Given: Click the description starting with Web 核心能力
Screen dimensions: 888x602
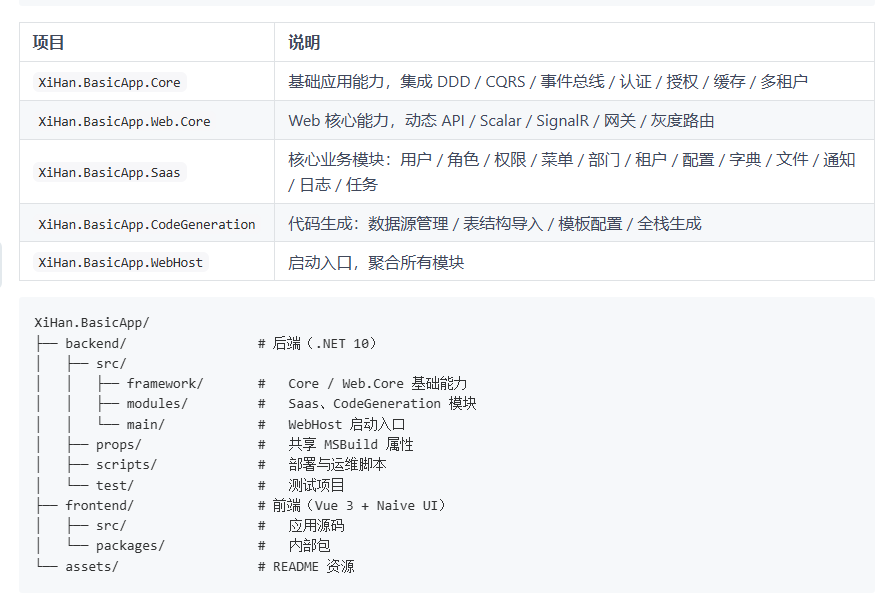Looking at the screenshot, I should (501, 121).
